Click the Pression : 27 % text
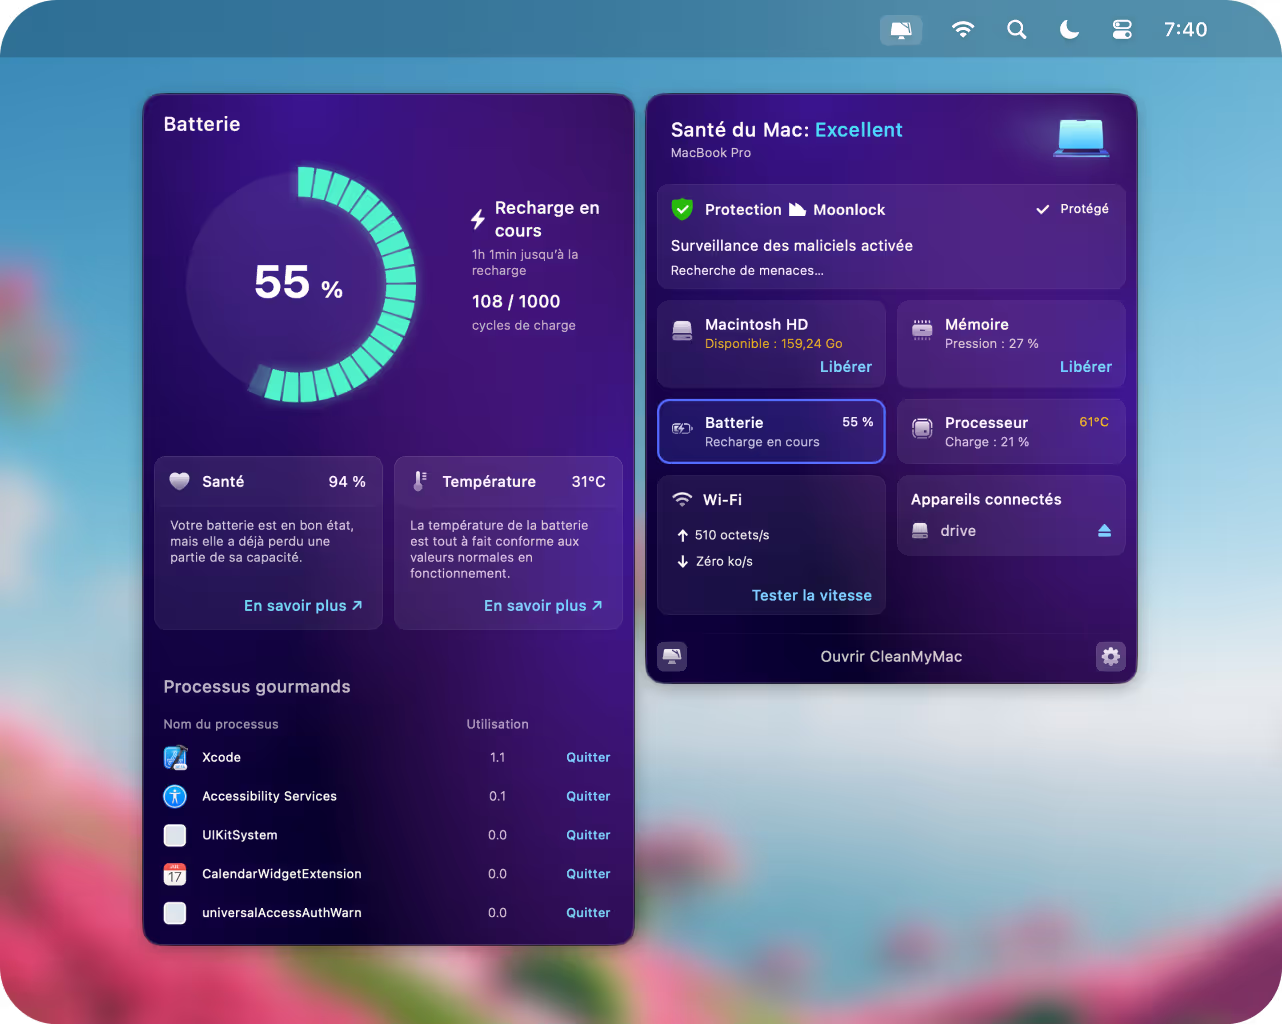This screenshot has height=1025, width=1282. 992,344
